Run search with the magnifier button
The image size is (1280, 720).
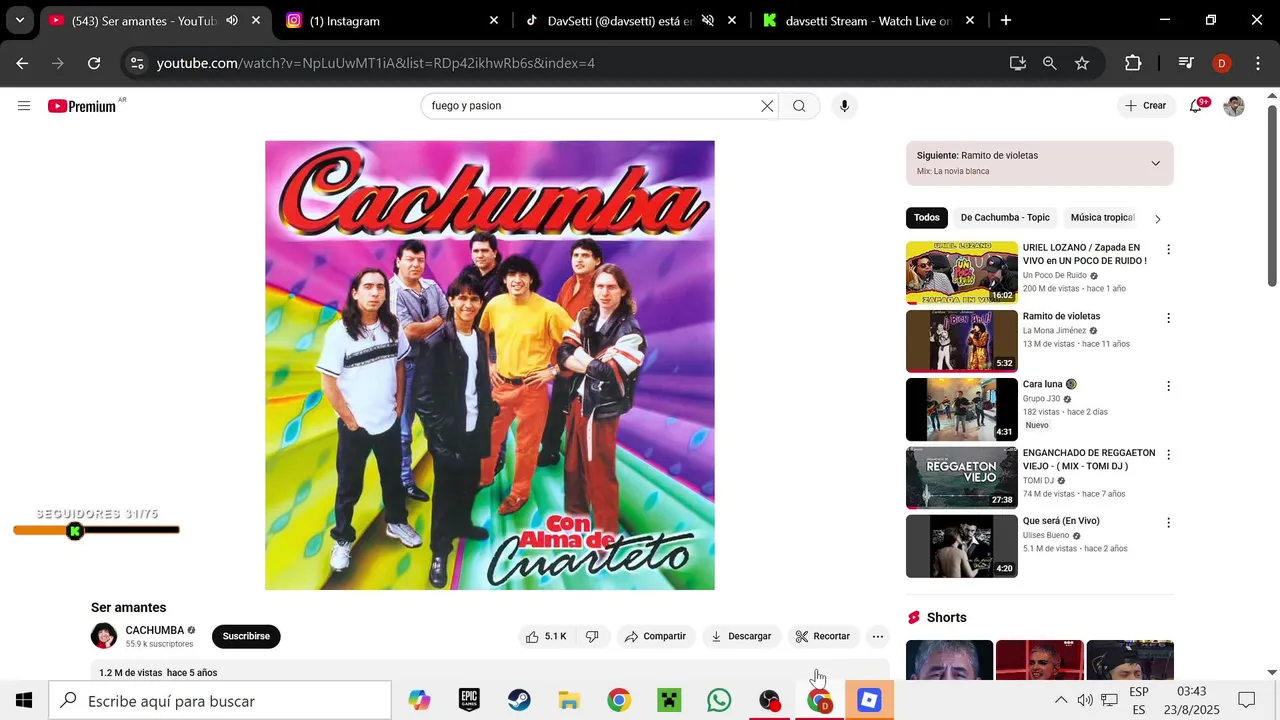pos(799,106)
